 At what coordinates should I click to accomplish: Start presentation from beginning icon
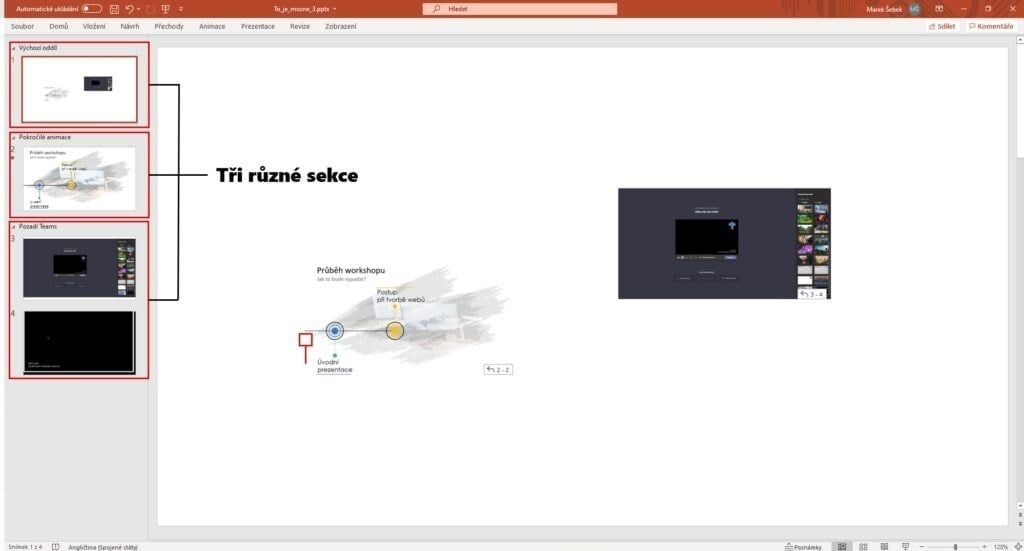tap(166, 8)
